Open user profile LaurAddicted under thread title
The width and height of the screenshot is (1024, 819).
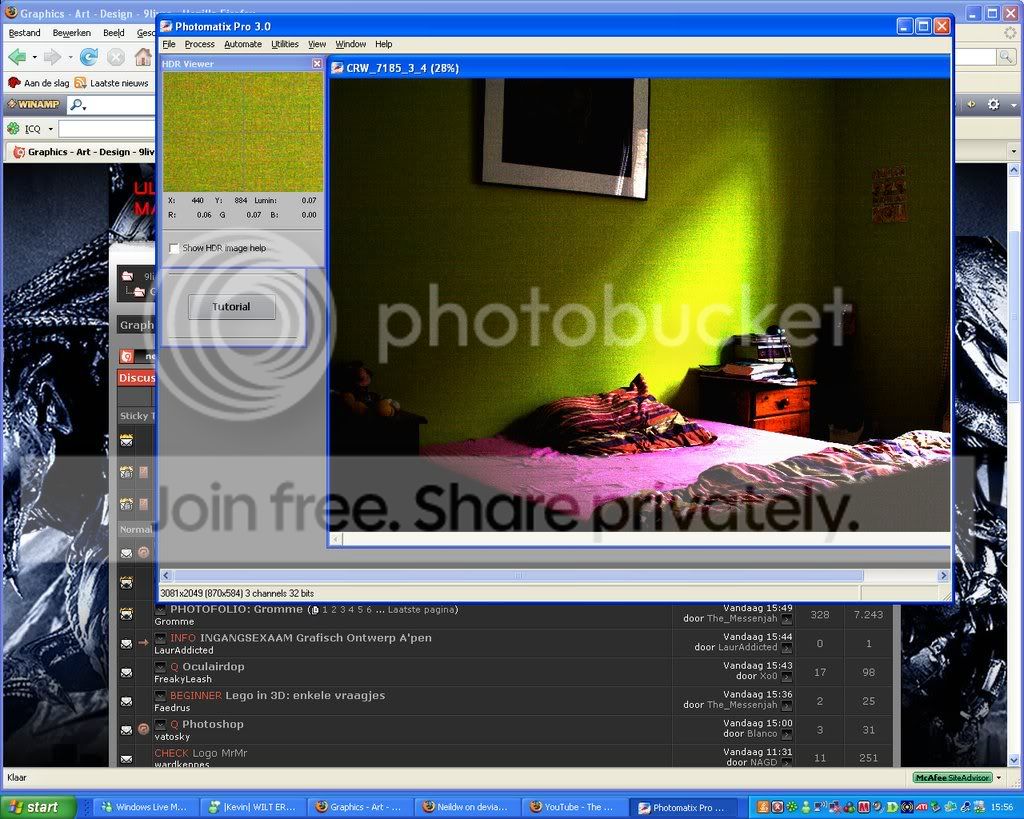pyautogui.click(x=184, y=650)
